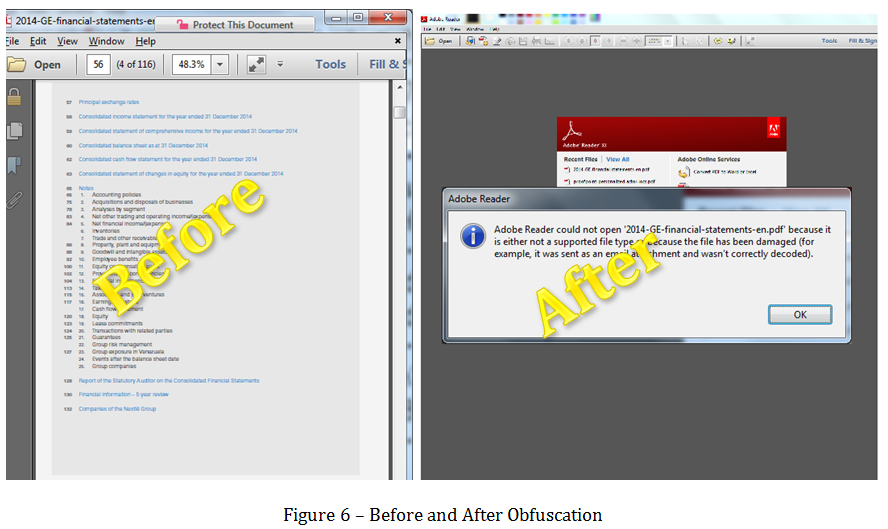Click the vertical scrollbar up arrow
This screenshot has width=888, height=529.
(x=400, y=87)
